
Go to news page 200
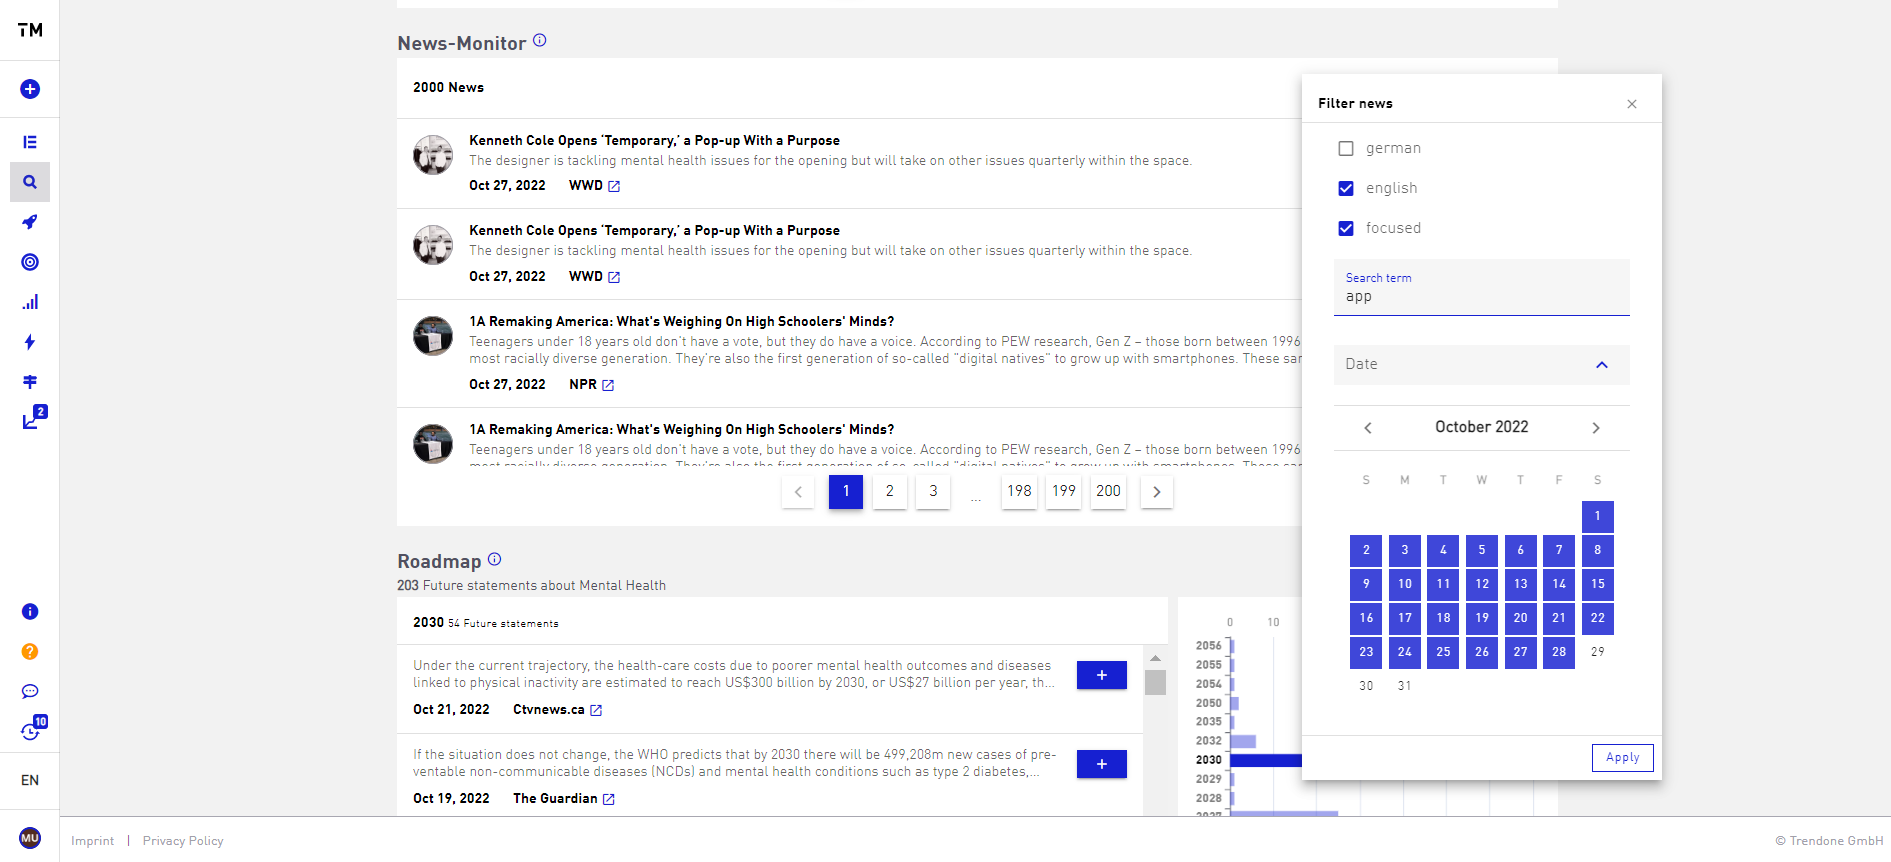(1108, 491)
